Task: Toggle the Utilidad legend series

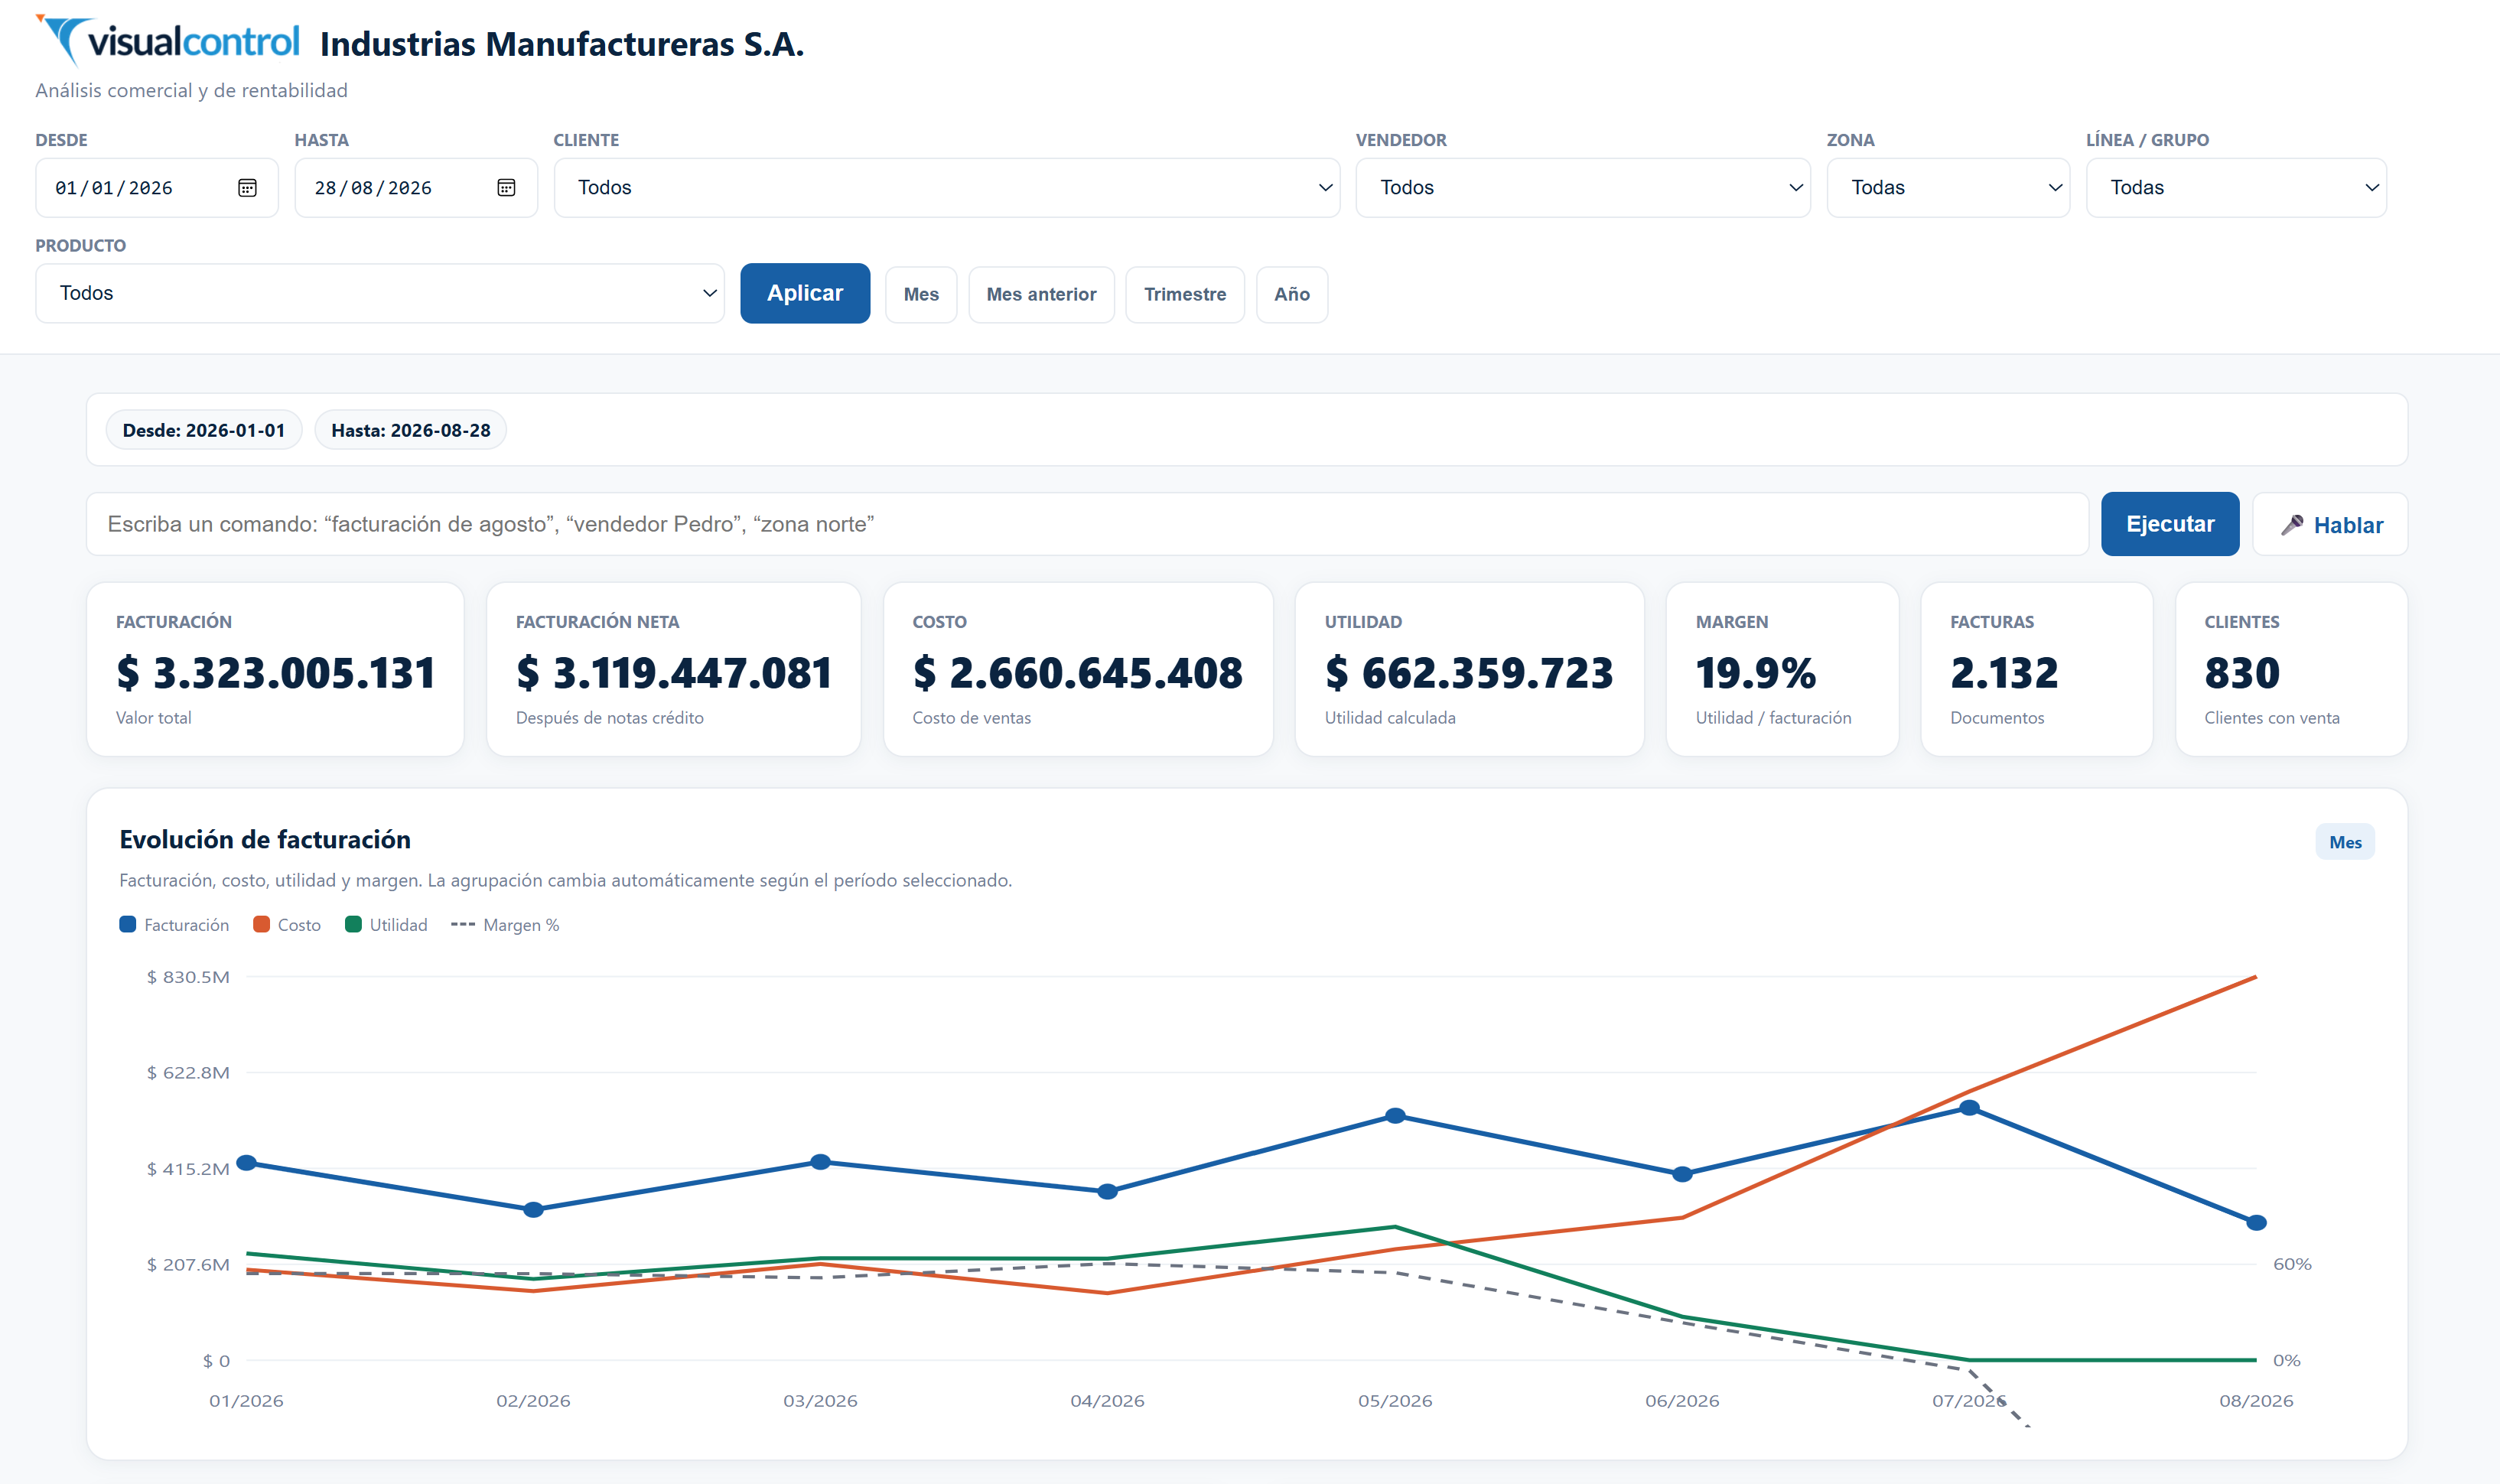Action: [386, 925]
